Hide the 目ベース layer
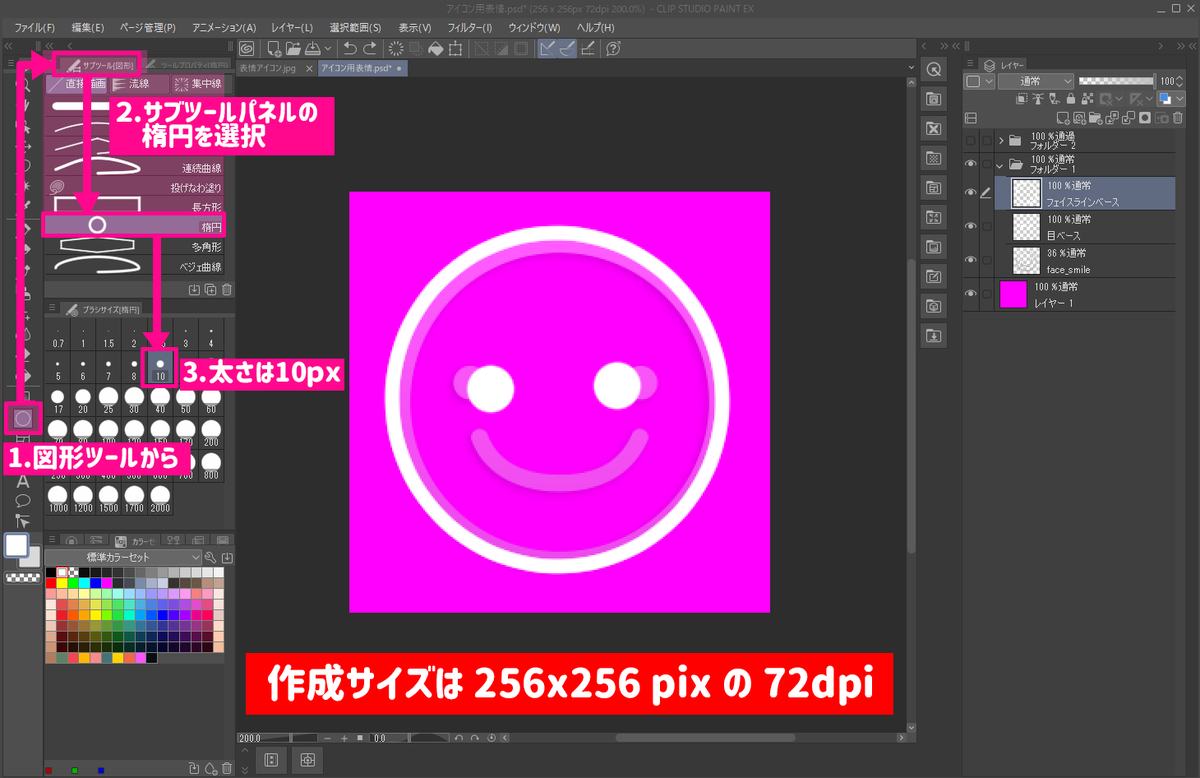This screenshot has width=1200, height=778. click(x=971, y=226)
